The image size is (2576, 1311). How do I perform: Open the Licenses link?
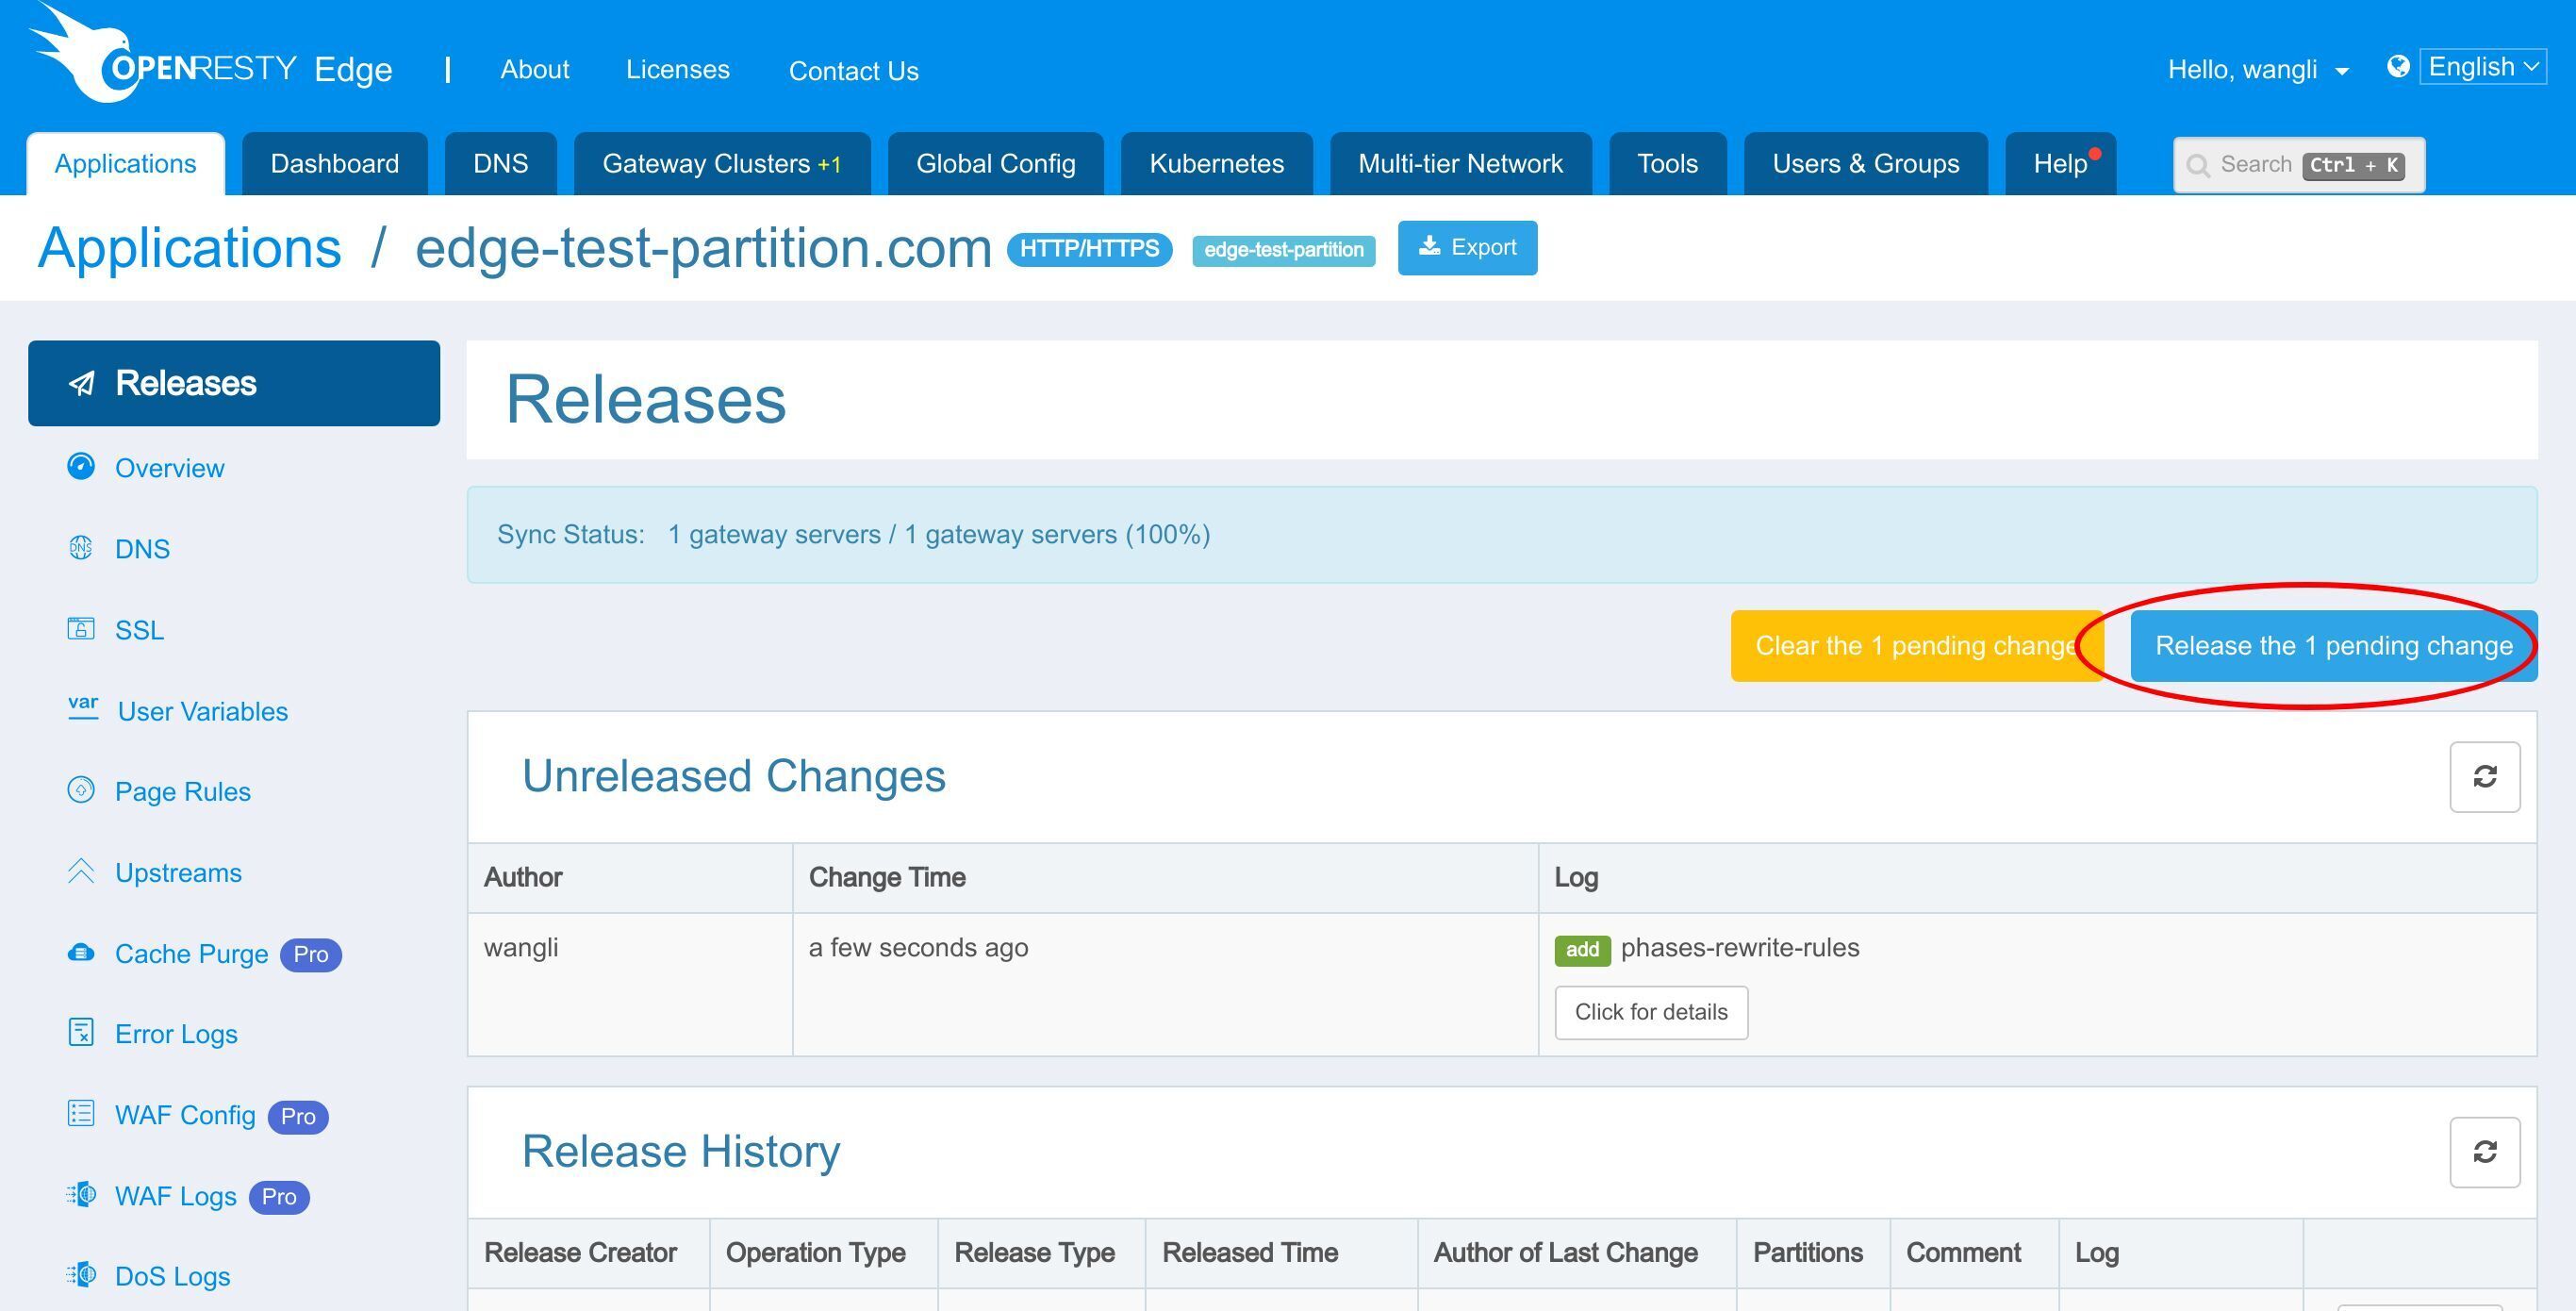coord(678,70)
